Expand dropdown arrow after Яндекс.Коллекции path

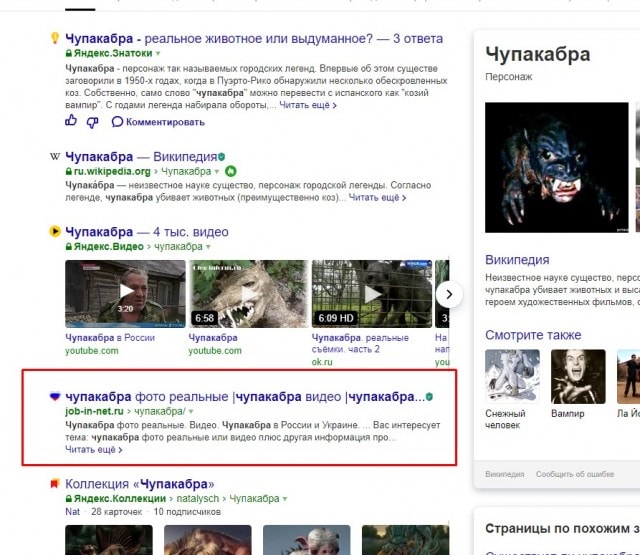tap(285, 499)
